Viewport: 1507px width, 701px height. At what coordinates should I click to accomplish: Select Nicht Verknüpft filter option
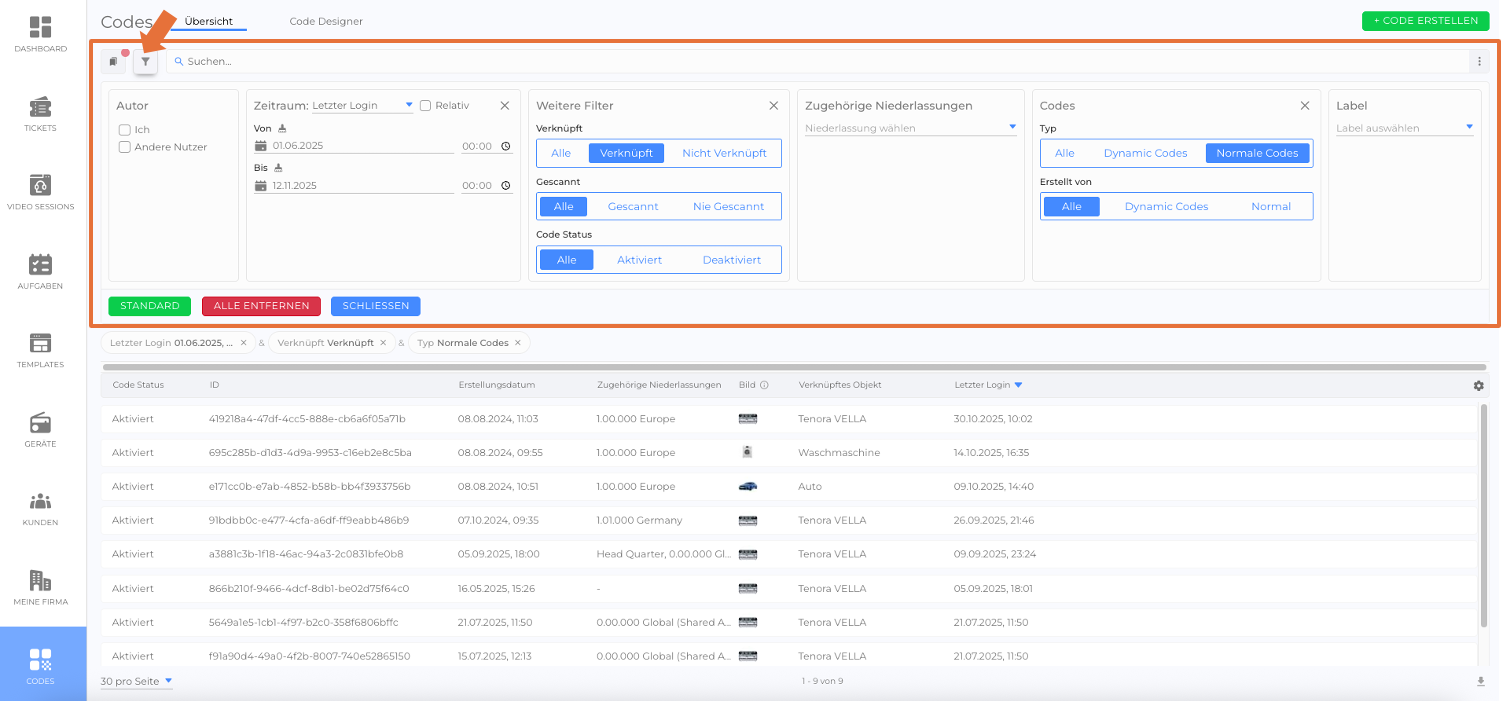[x=724, y=153]
